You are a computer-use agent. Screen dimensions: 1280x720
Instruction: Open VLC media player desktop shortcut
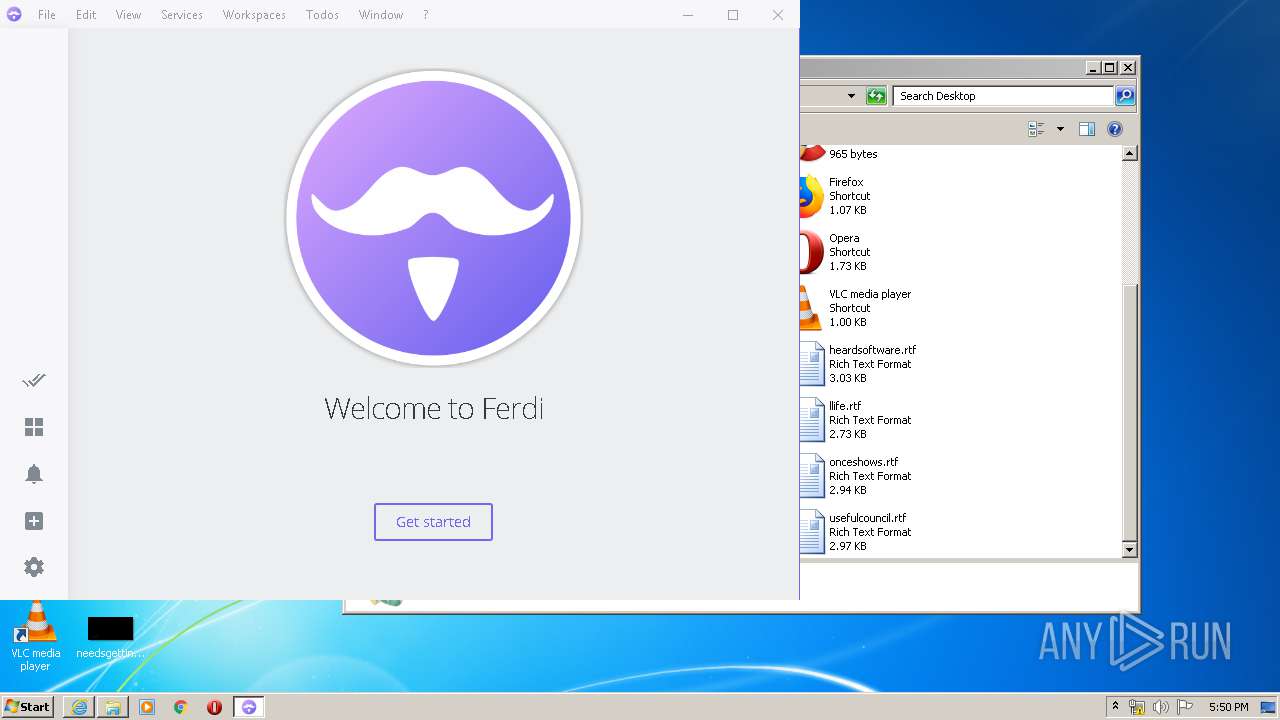(x=35, y=636)
